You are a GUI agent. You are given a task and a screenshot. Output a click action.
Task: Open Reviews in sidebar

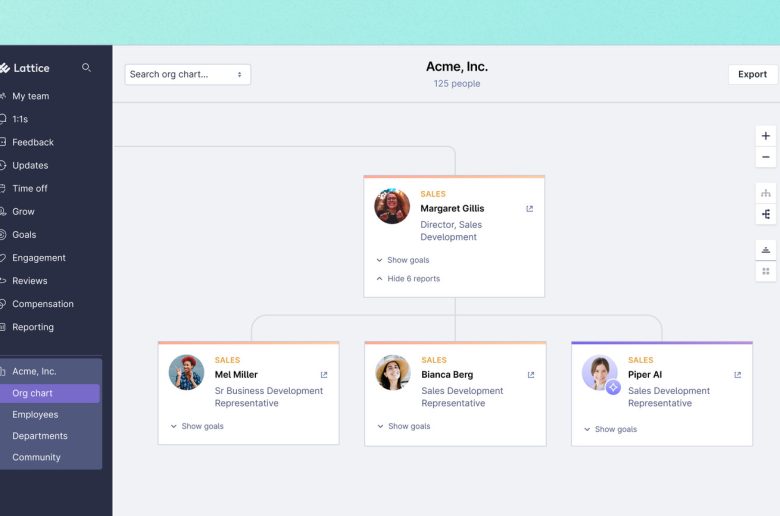[x=29, y=281]
